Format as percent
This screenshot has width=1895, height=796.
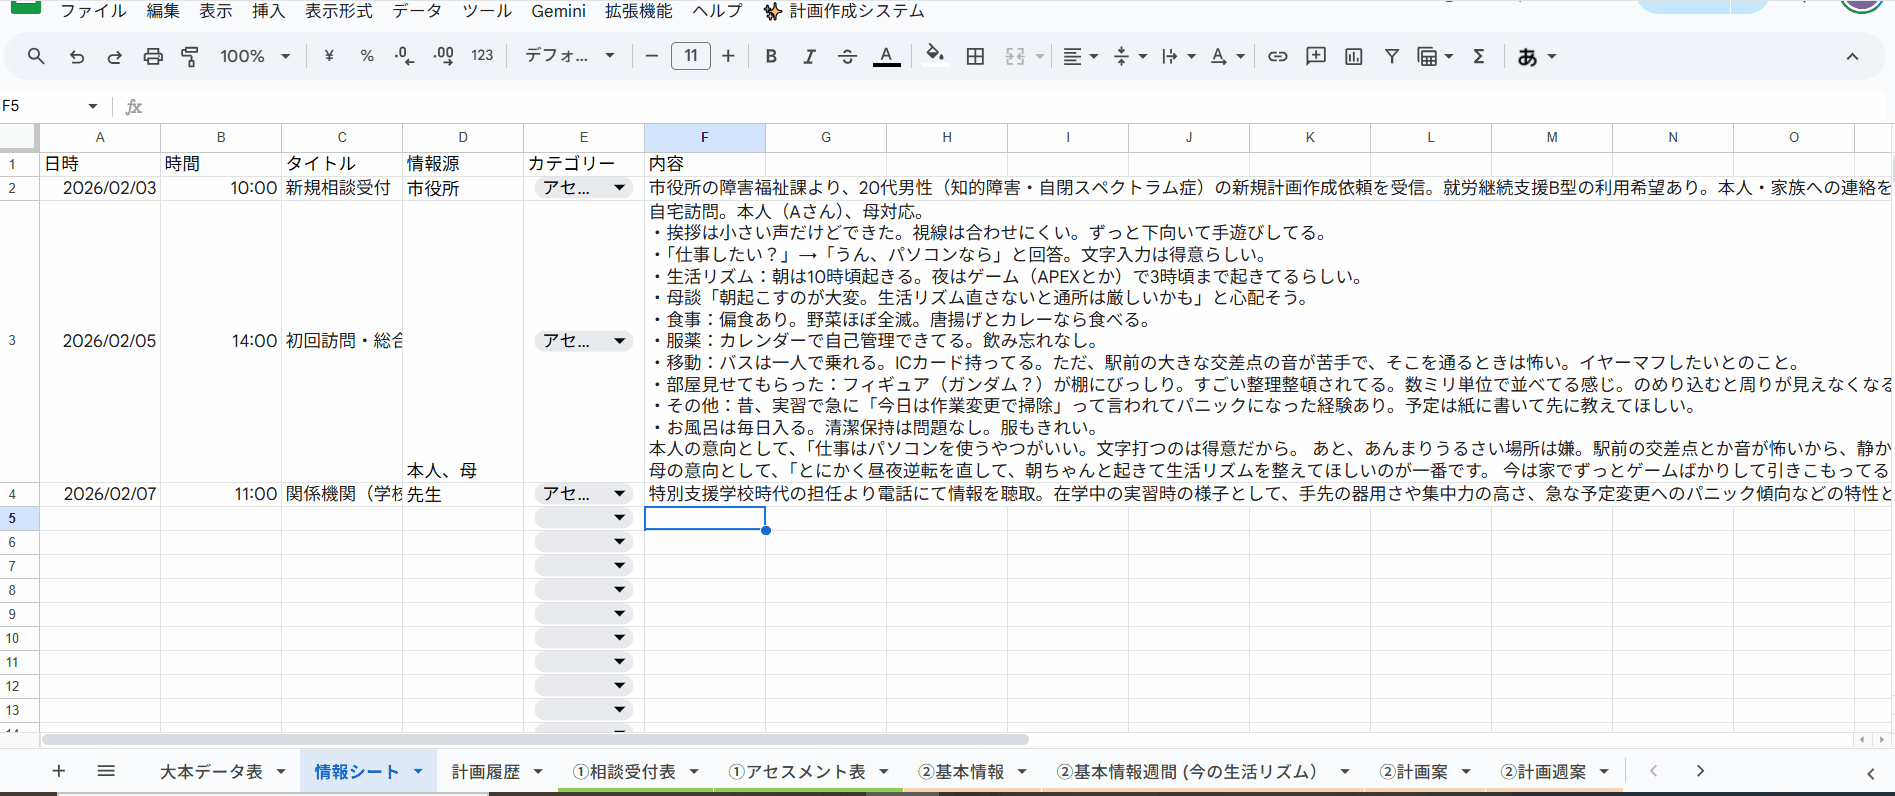tap(367, 56)
